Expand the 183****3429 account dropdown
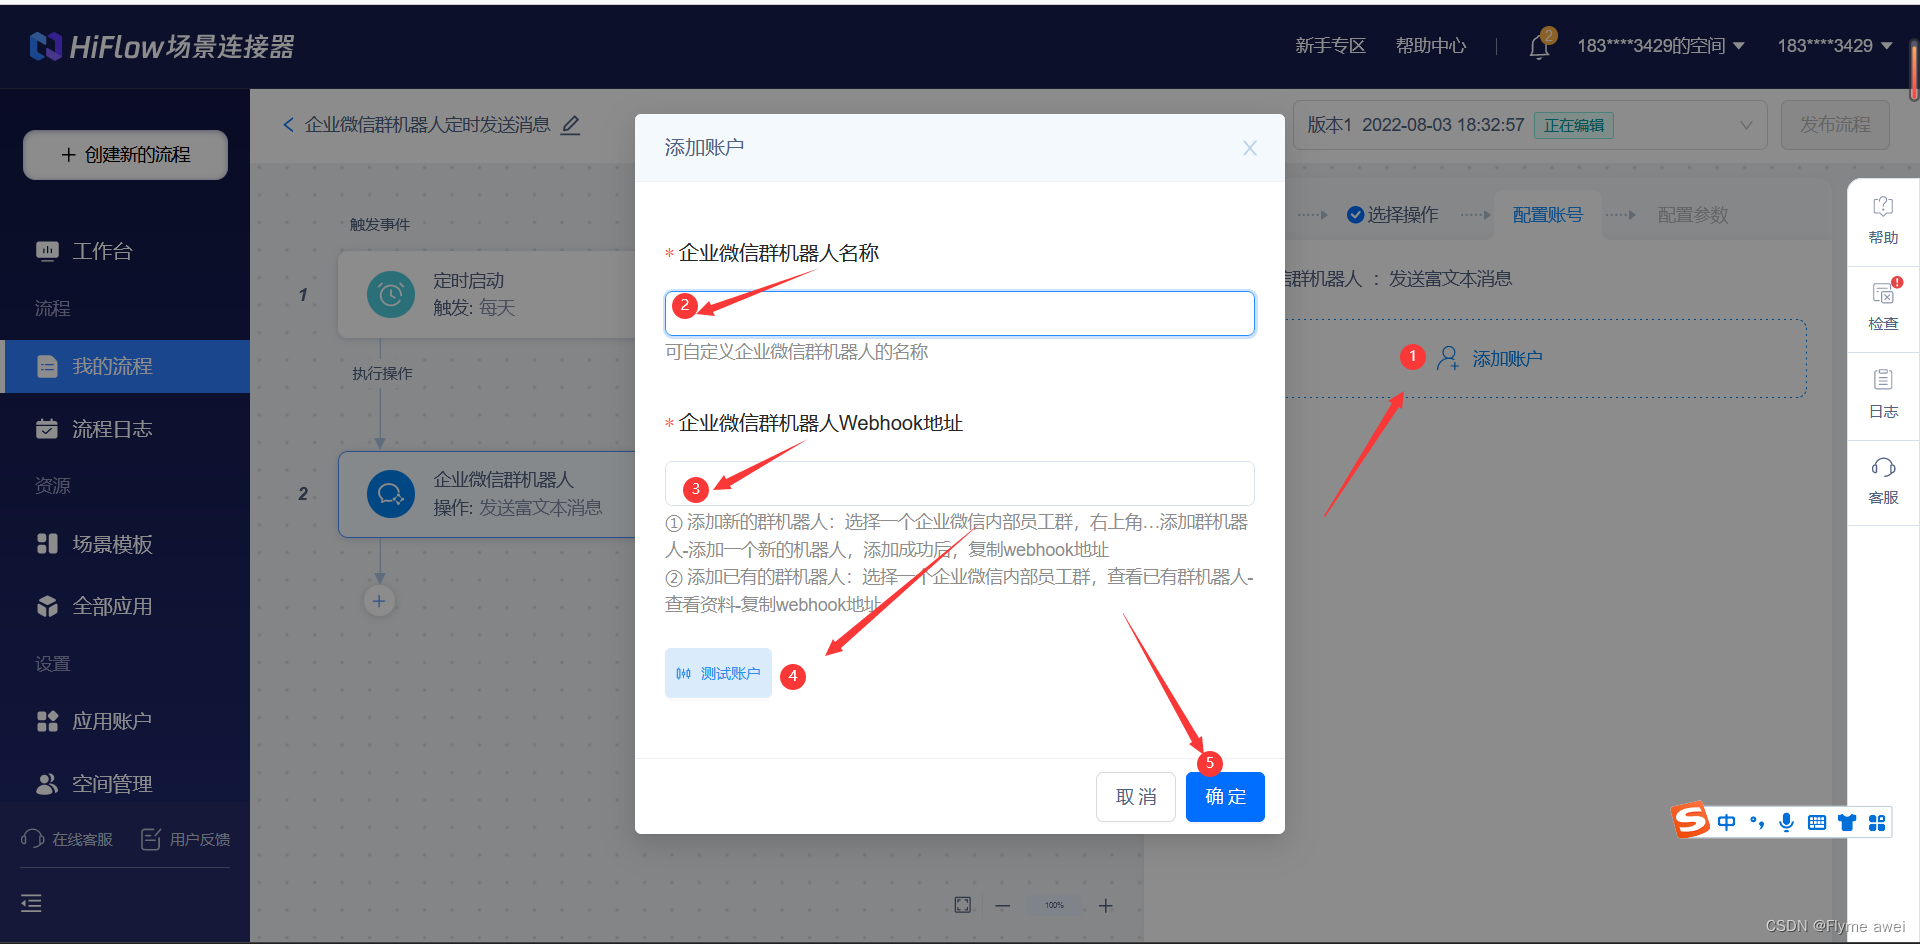The width and height of the screenshot is (1920, 944). pos(1834,46)
